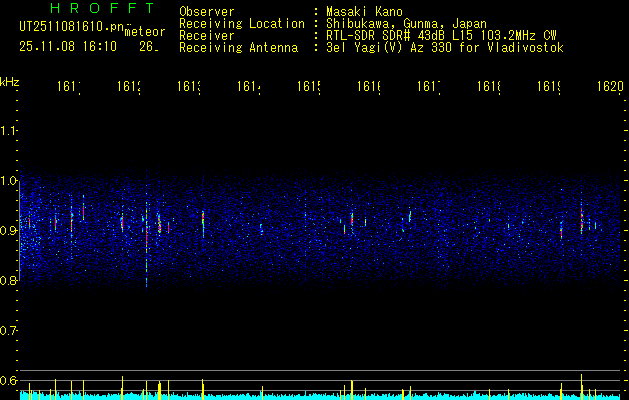The width and height of the screenshot is (629, 400).
Task: Click the 1612 time axis marker
Action: 129,86
